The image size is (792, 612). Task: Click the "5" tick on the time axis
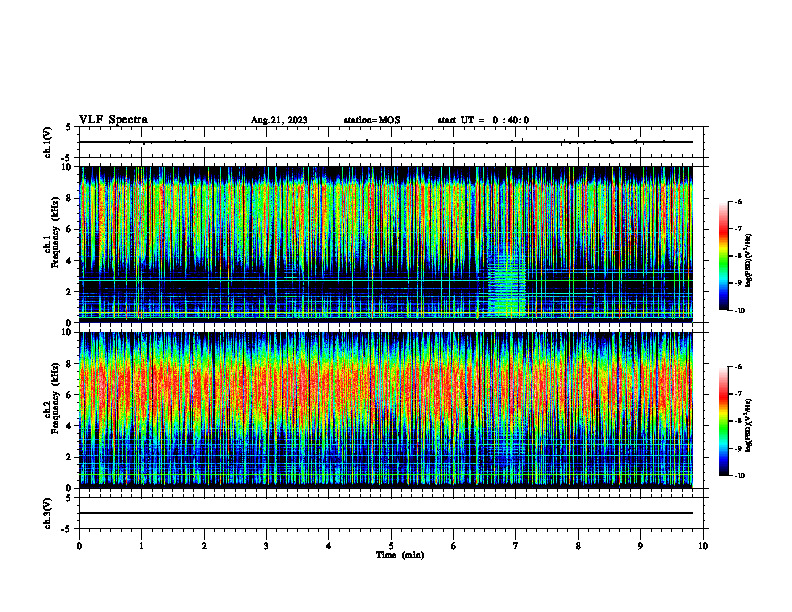pos(391,546)
